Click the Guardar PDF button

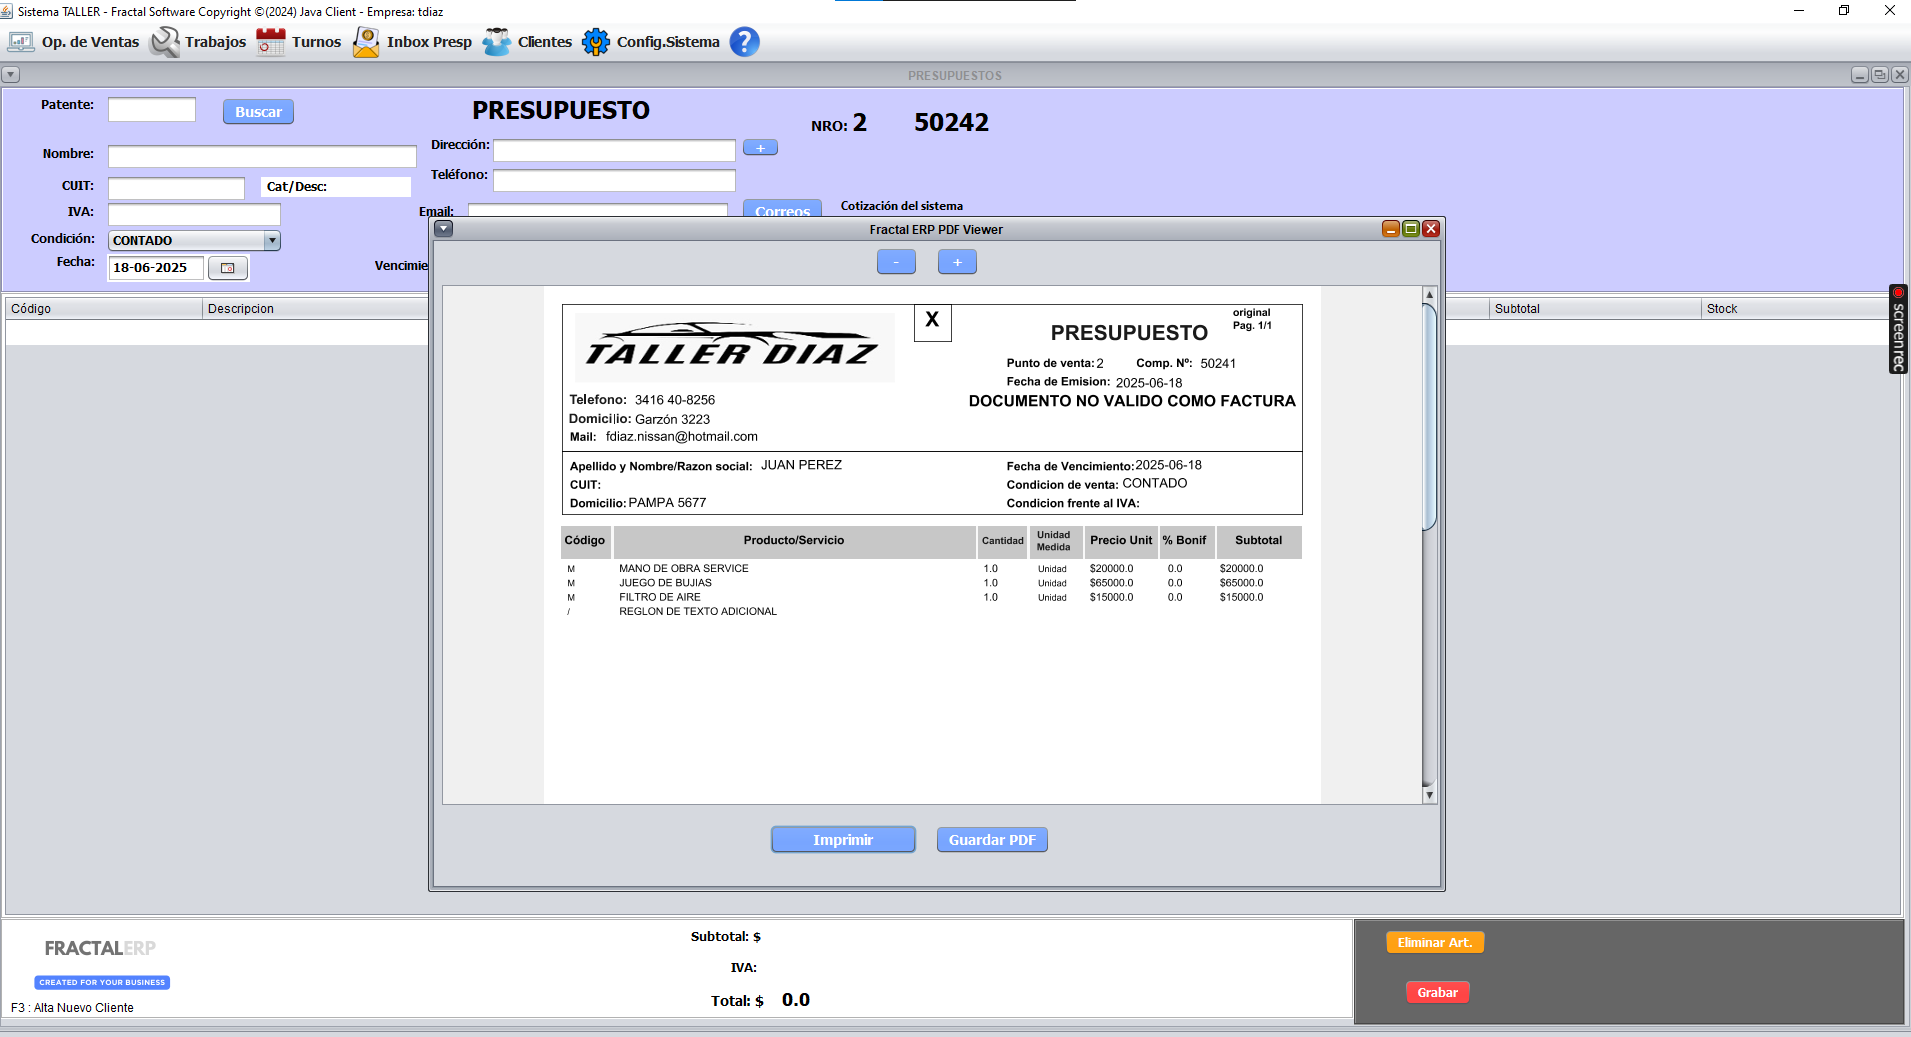coord(992,840)
